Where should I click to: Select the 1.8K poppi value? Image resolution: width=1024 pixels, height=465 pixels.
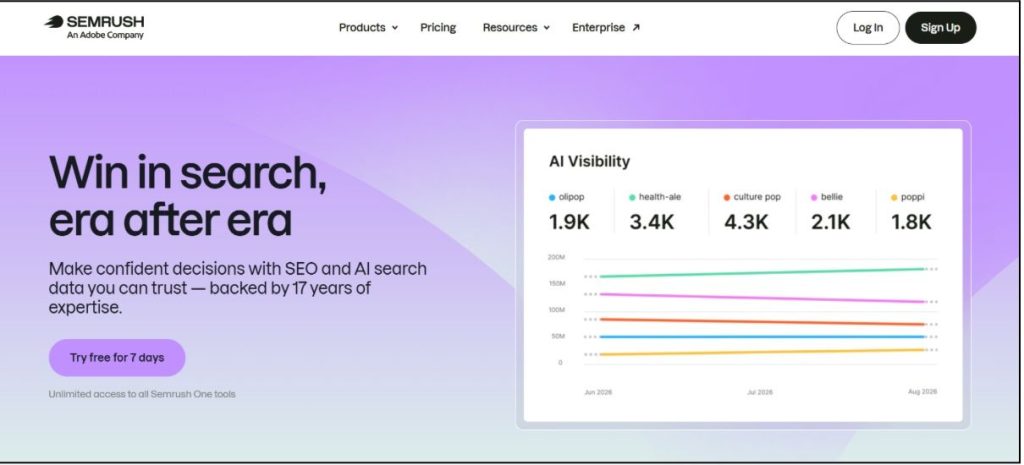912,222
